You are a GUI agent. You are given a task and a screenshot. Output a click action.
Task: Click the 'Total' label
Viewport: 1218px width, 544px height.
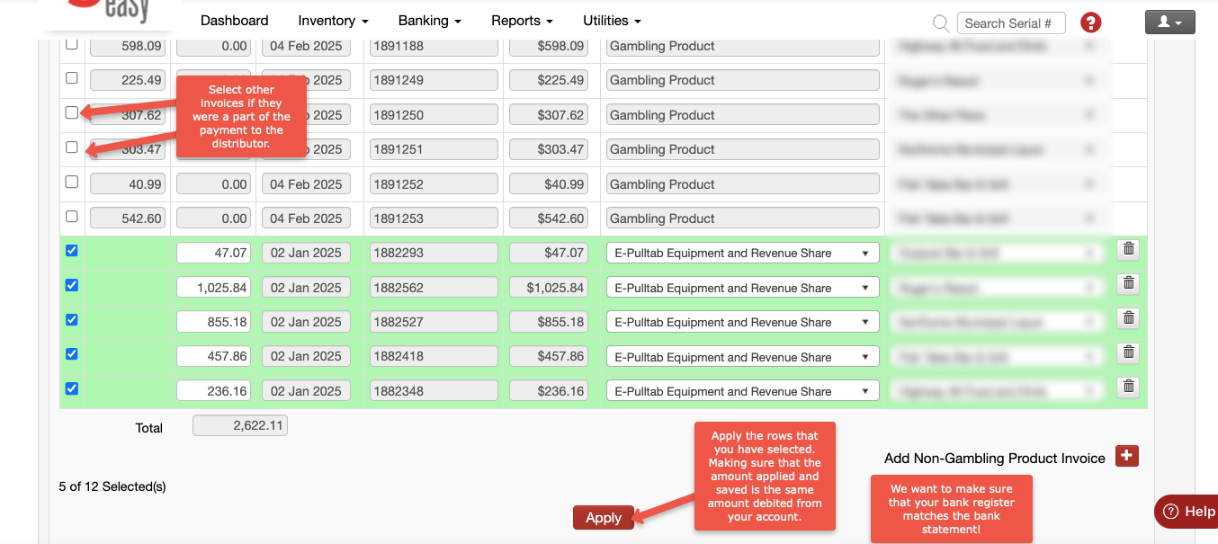tap(149, 428)
